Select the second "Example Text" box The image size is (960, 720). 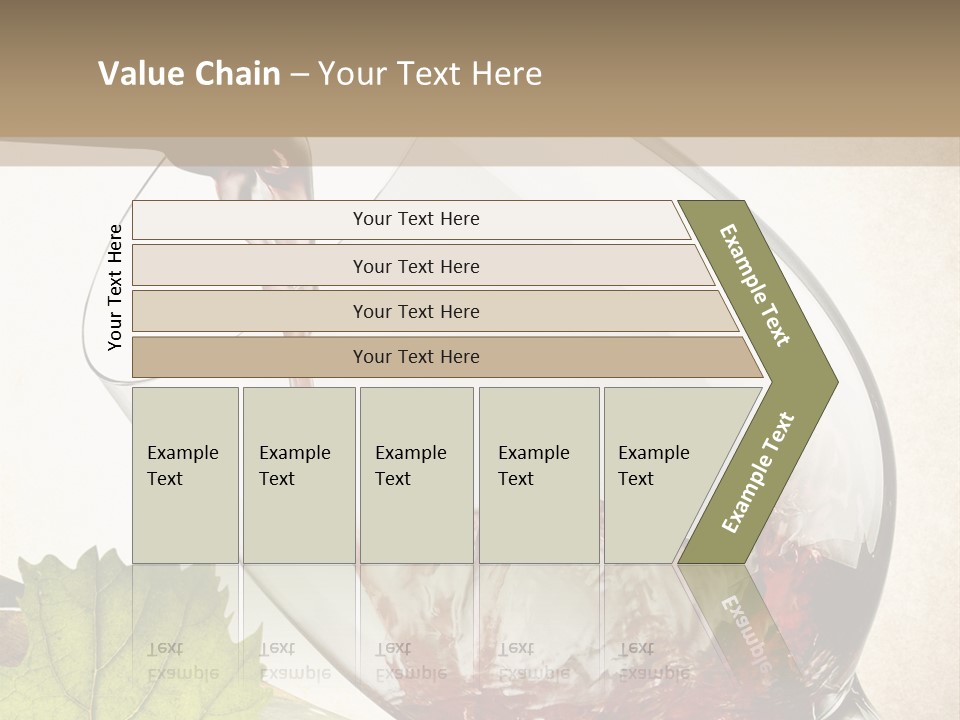(298, 474)
